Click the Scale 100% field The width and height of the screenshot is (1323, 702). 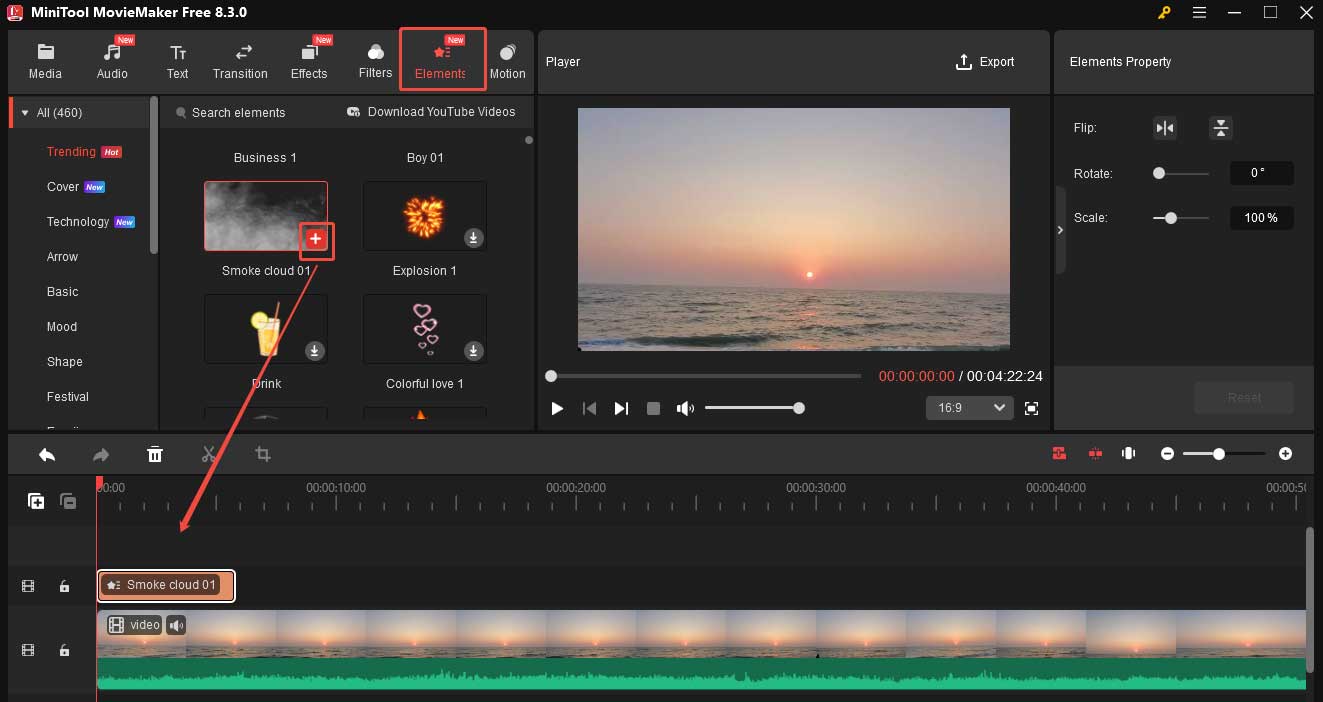click(x=1261, y=218)
